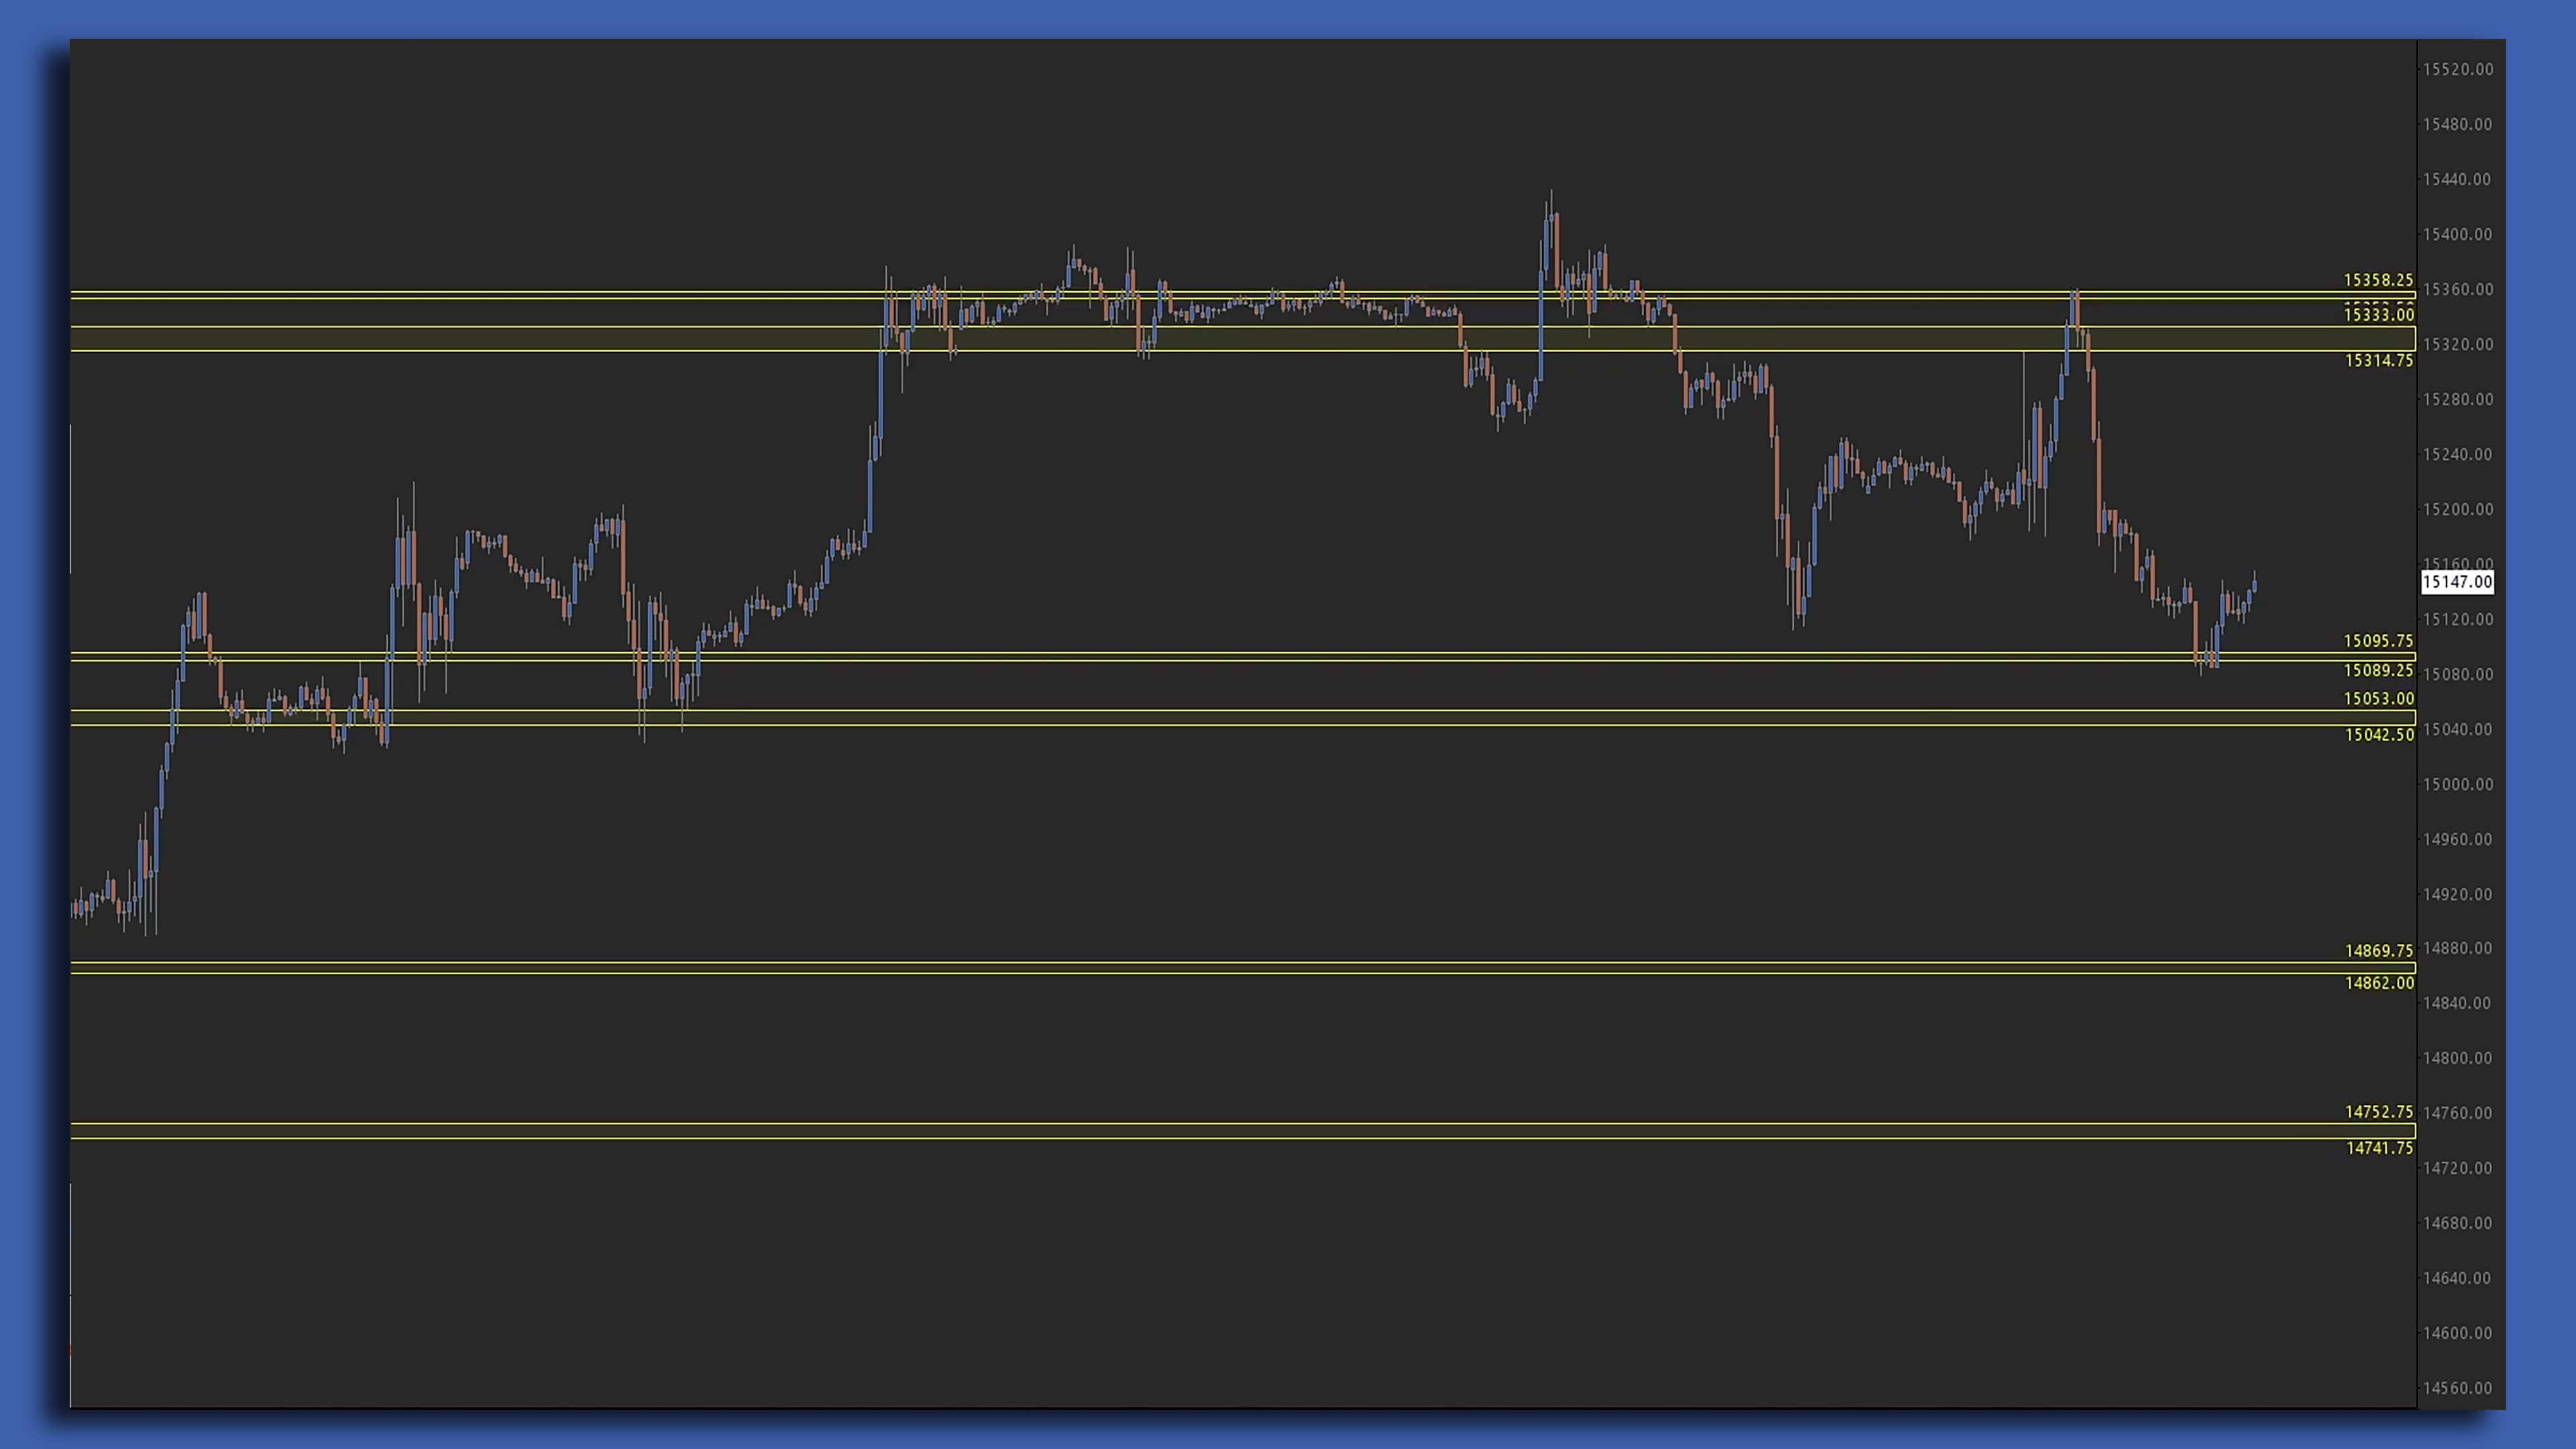Click 15440.00 on the price axis
This screenshot has height=1449, width=2576.
(2457, 179)
